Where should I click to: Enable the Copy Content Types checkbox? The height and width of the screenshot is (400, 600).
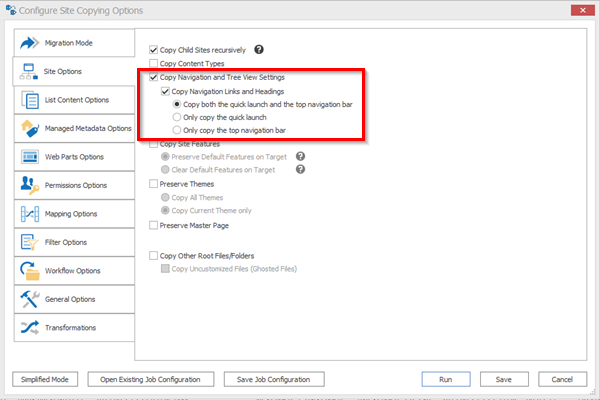click(x=153, y=63)
